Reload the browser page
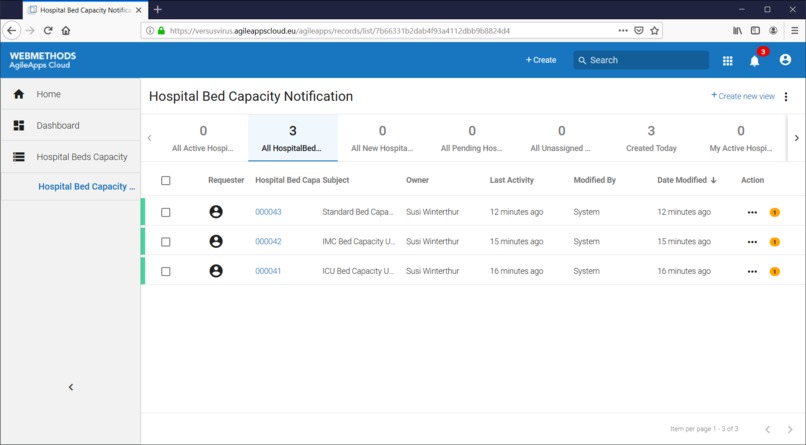Image resolution: width=806 pixels, height=445 pixels. pos(48,30)
